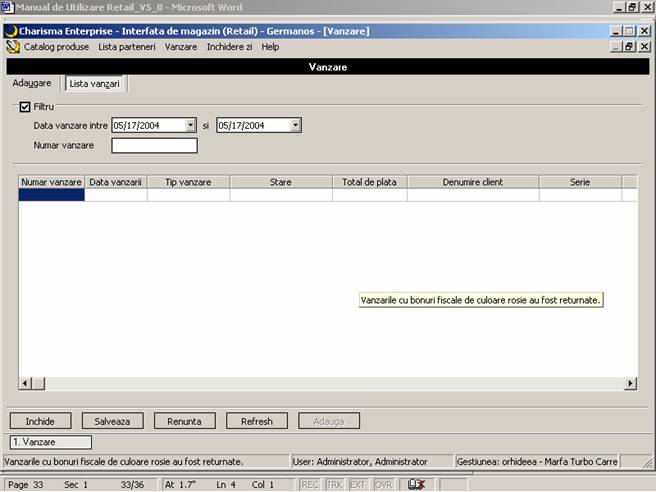
Task: Click the User: Administrator status bar entry
Action: (372, 461)
